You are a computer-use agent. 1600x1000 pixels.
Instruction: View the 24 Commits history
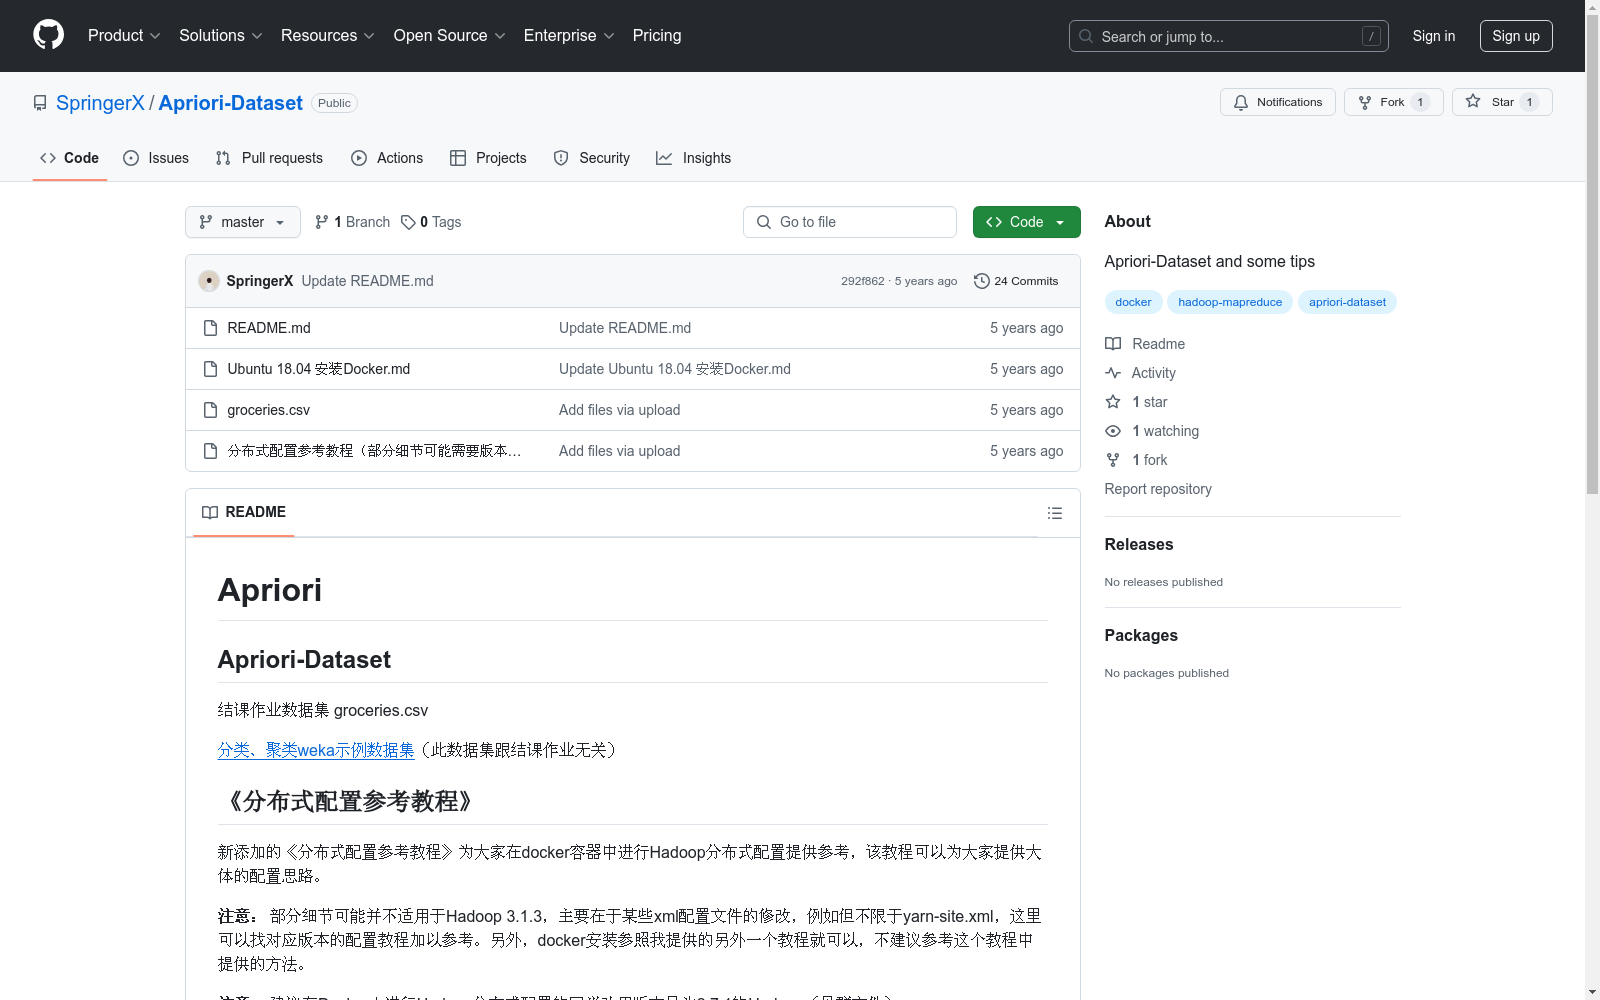click(x=1016, y=281)
